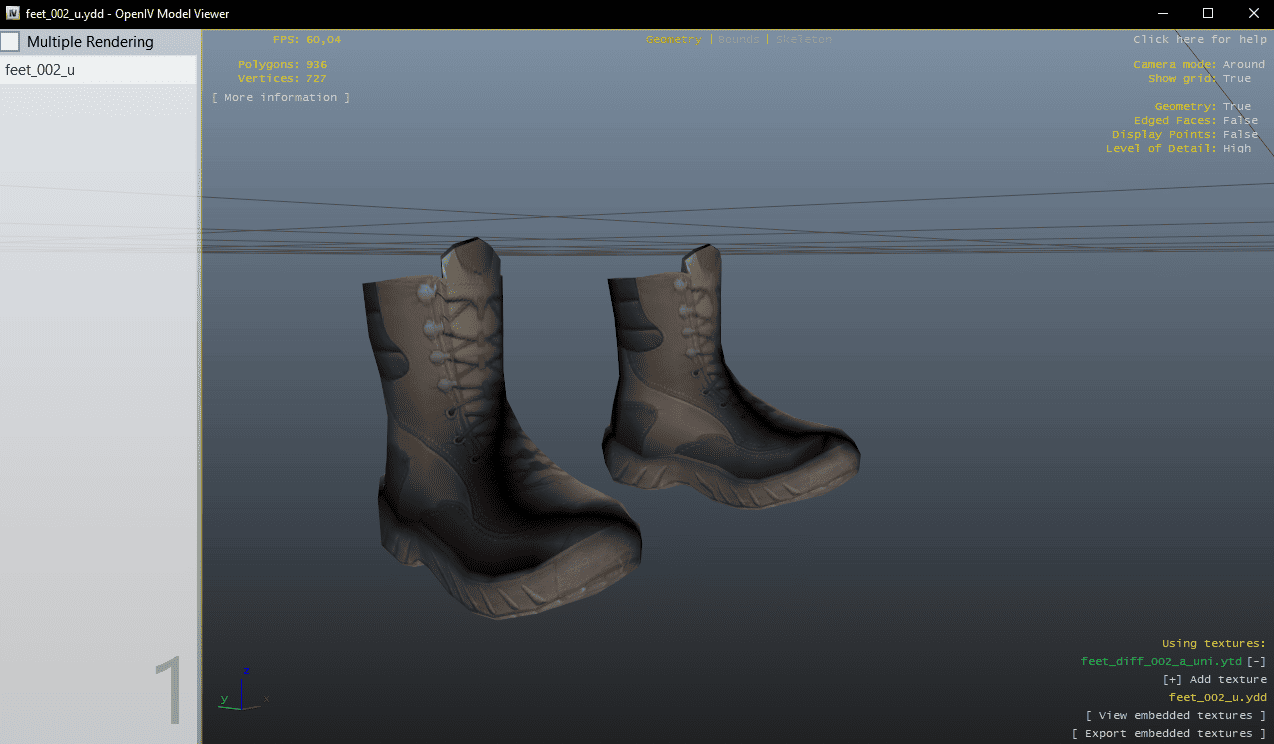This screenshot has height=744, width=1274.
Task: Toggle Edged Faces False value
Action: pos(1240,120)
